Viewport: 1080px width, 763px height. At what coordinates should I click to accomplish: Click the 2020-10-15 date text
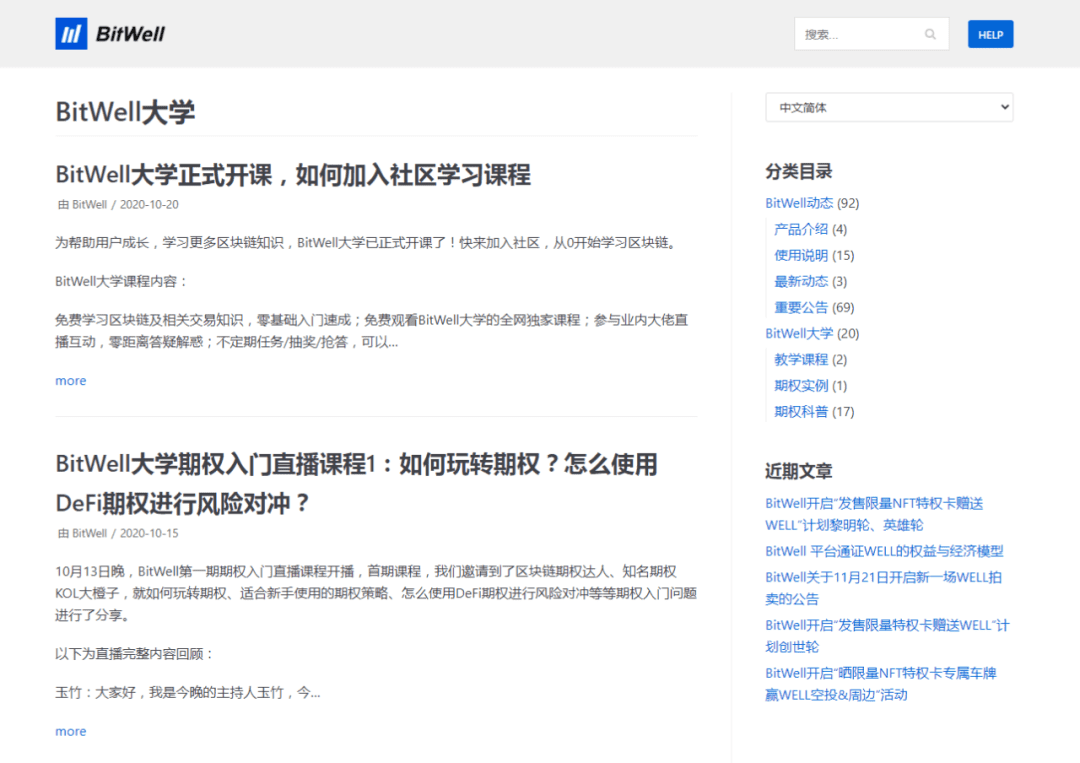click(149, 533)
